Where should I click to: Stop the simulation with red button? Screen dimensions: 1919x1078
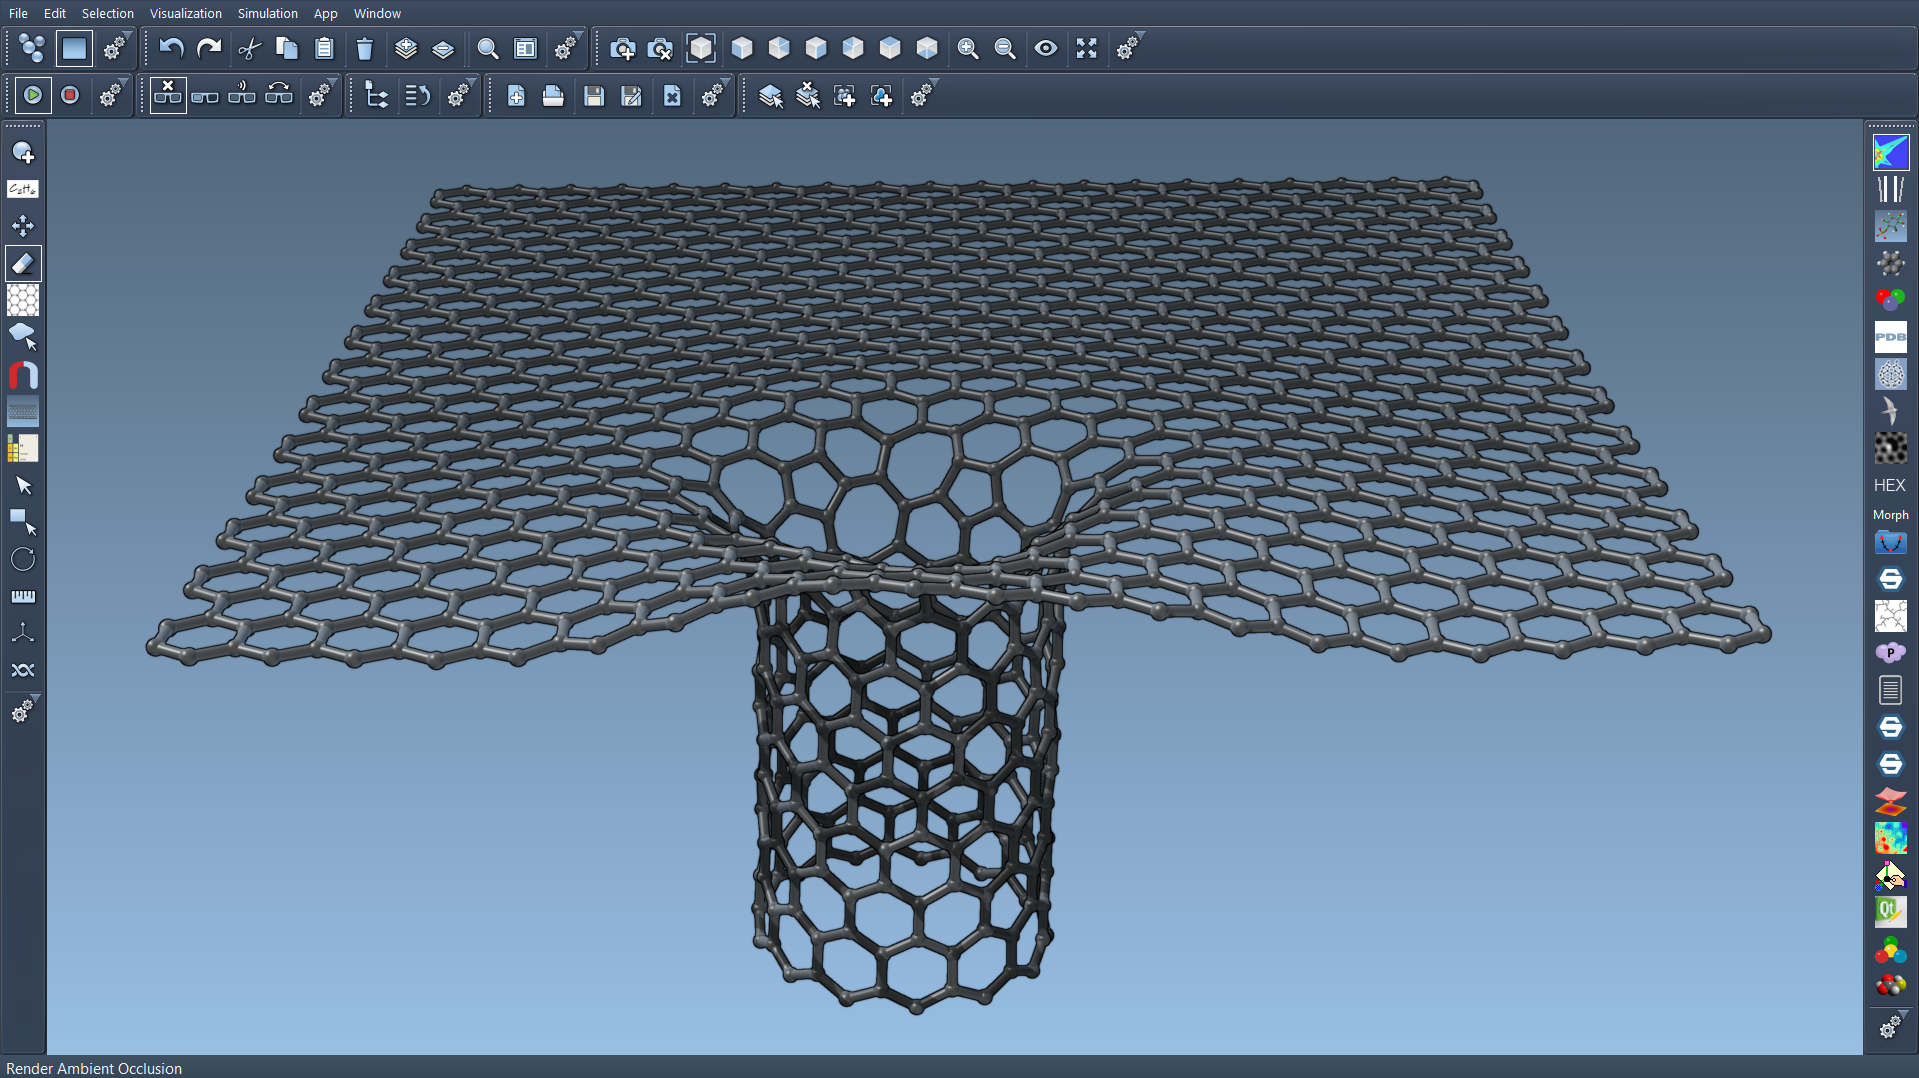pyautogui.click(x=70, y=95)
